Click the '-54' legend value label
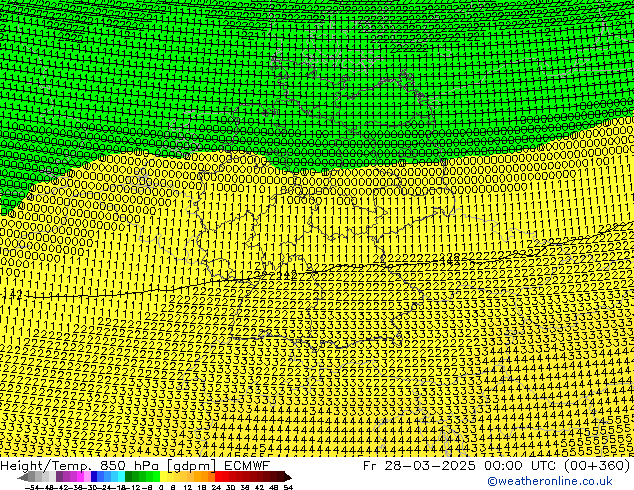Image resolution: width=634 pixels, height=490 pixels. (32, 487)
